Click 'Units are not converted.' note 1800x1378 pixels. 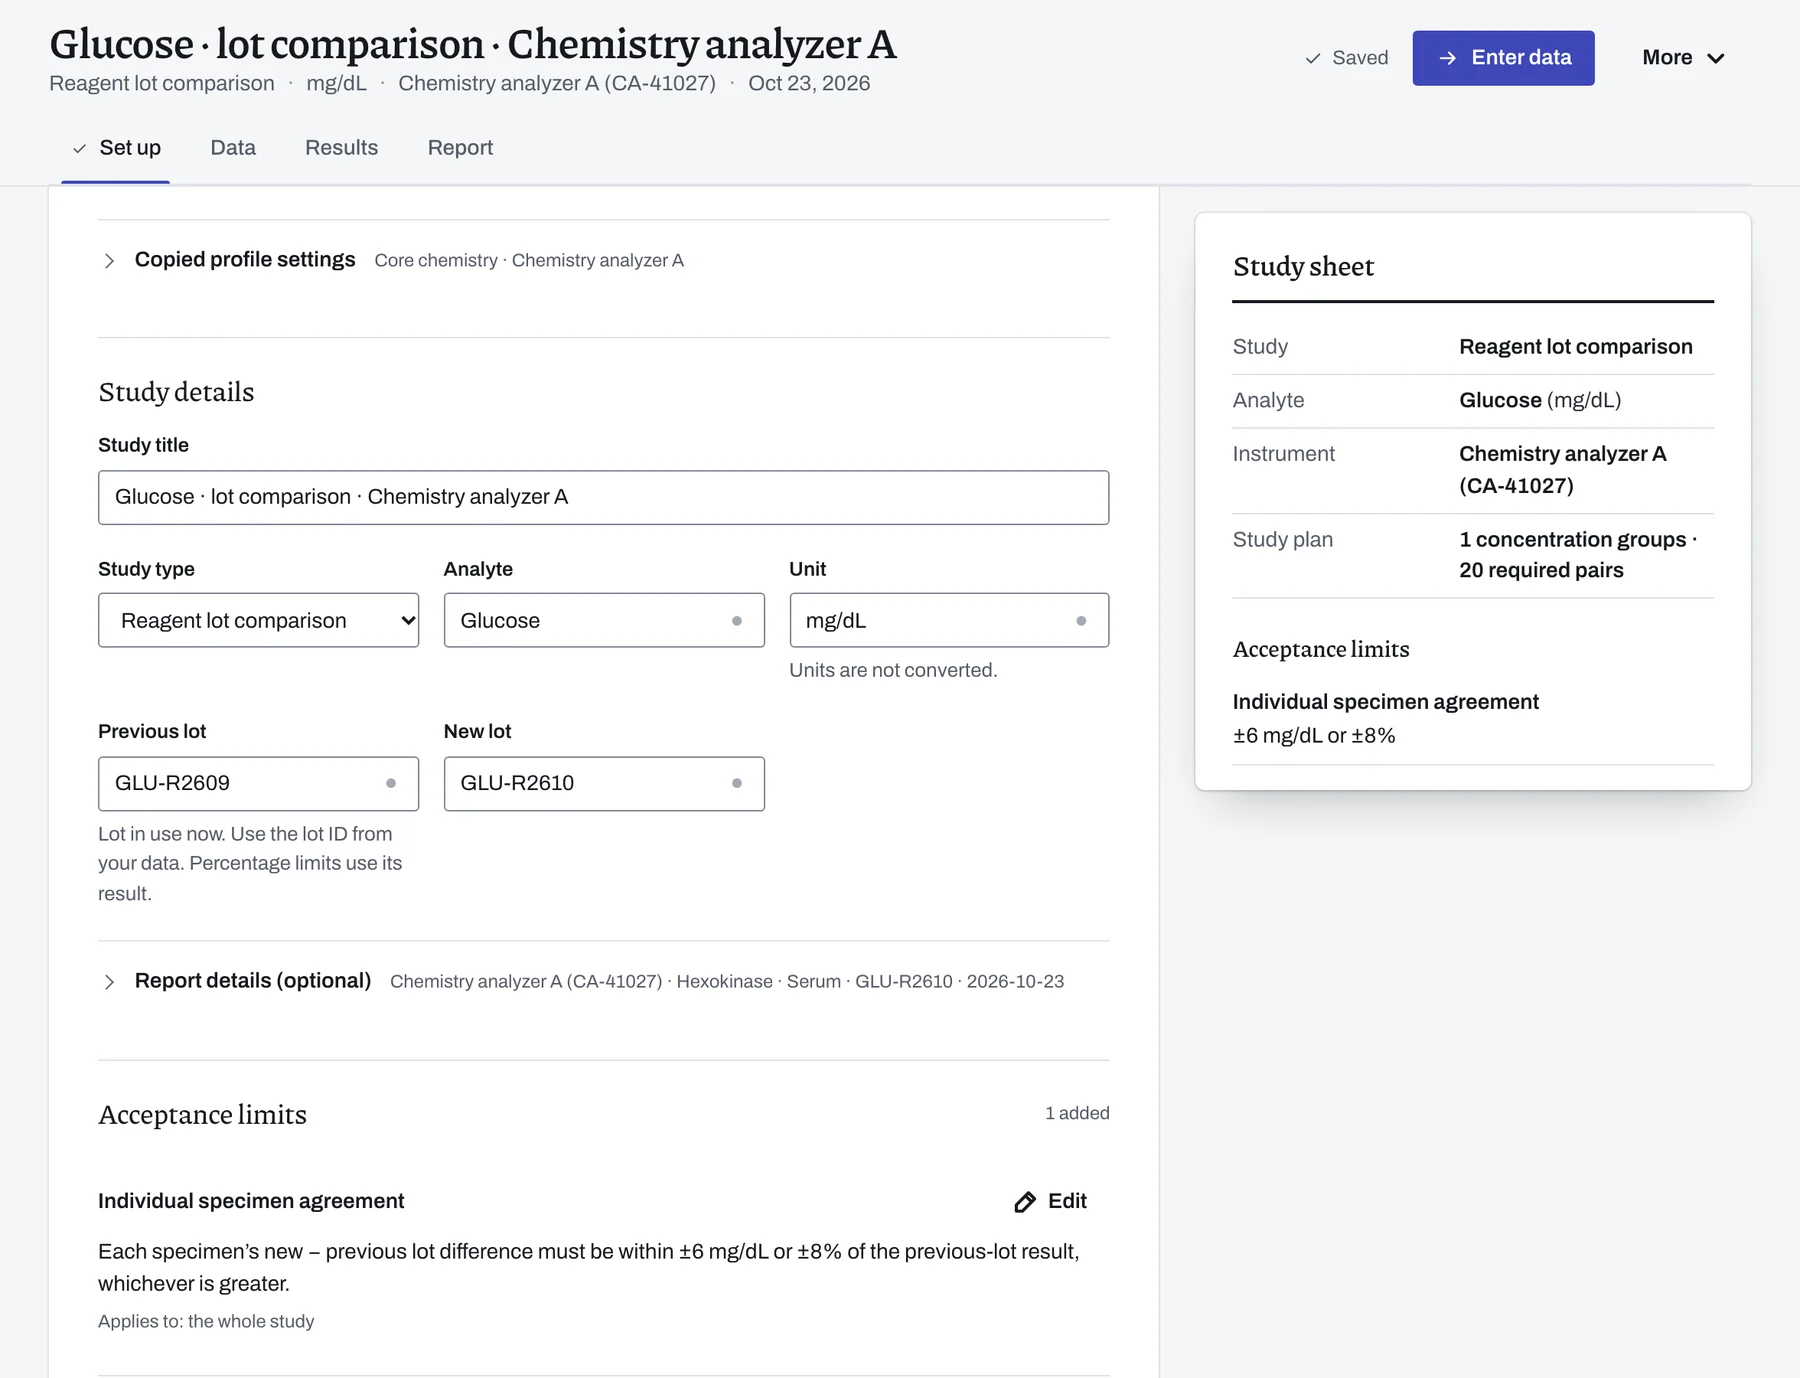(x=893, y=670)
